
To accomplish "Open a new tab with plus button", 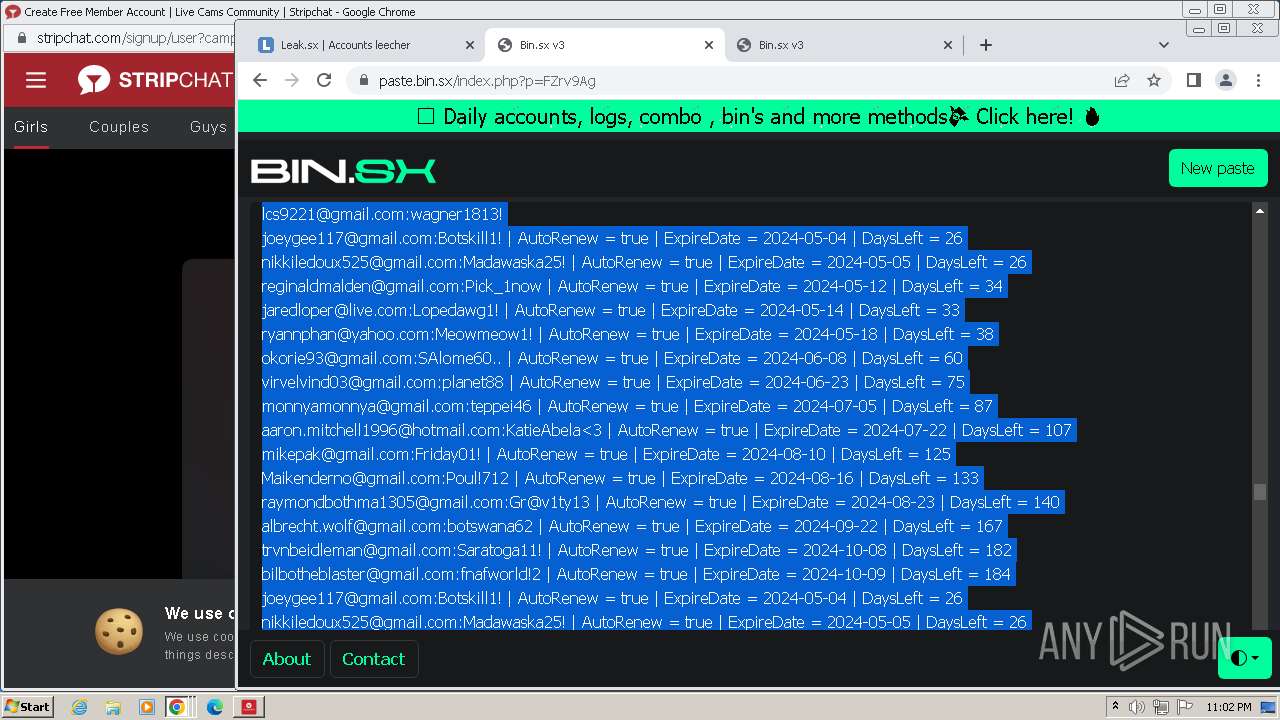I will [986, 45].
